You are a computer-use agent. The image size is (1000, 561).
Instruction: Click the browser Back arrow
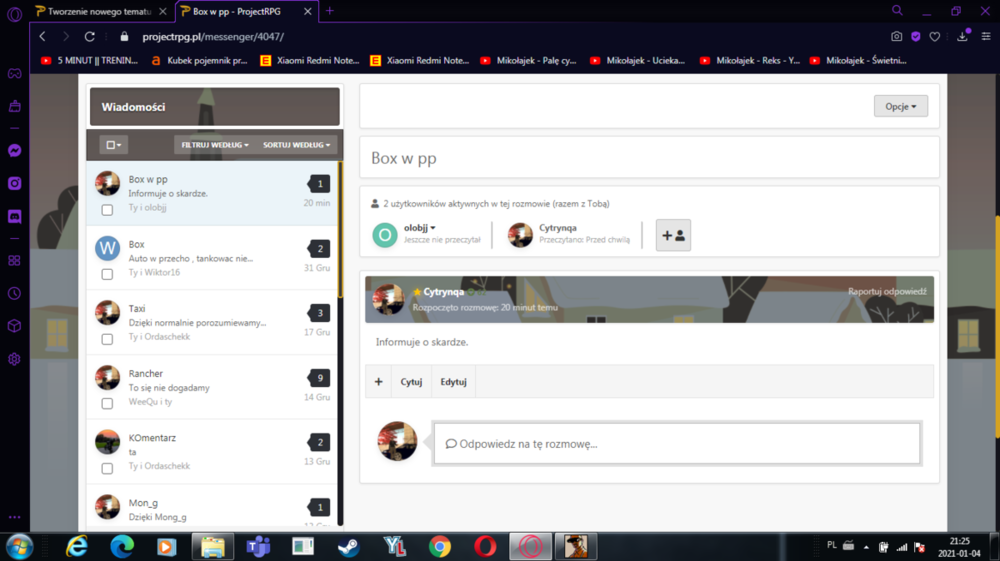pyautogui.click(x=43, y=36)
